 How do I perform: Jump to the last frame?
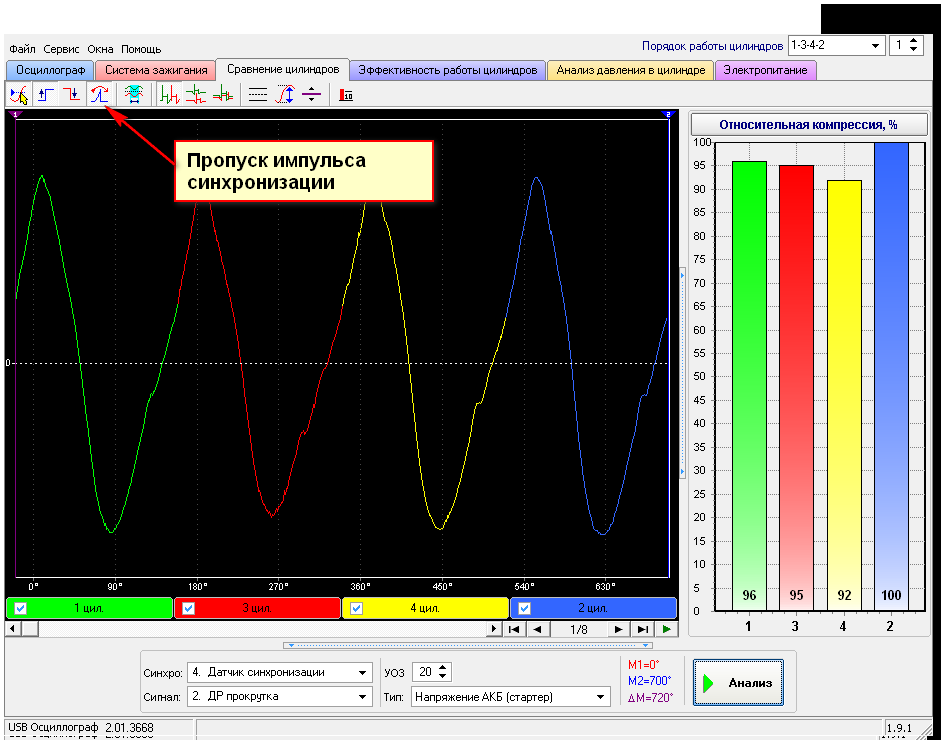[642, 629]
